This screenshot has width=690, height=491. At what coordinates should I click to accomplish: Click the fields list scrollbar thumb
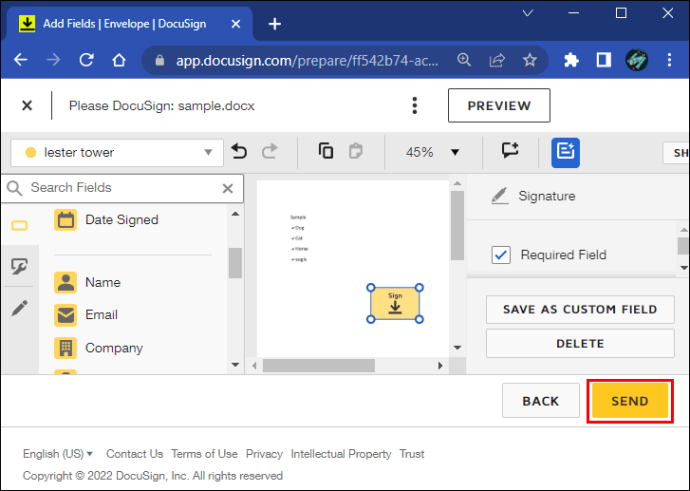click(235, 263)
